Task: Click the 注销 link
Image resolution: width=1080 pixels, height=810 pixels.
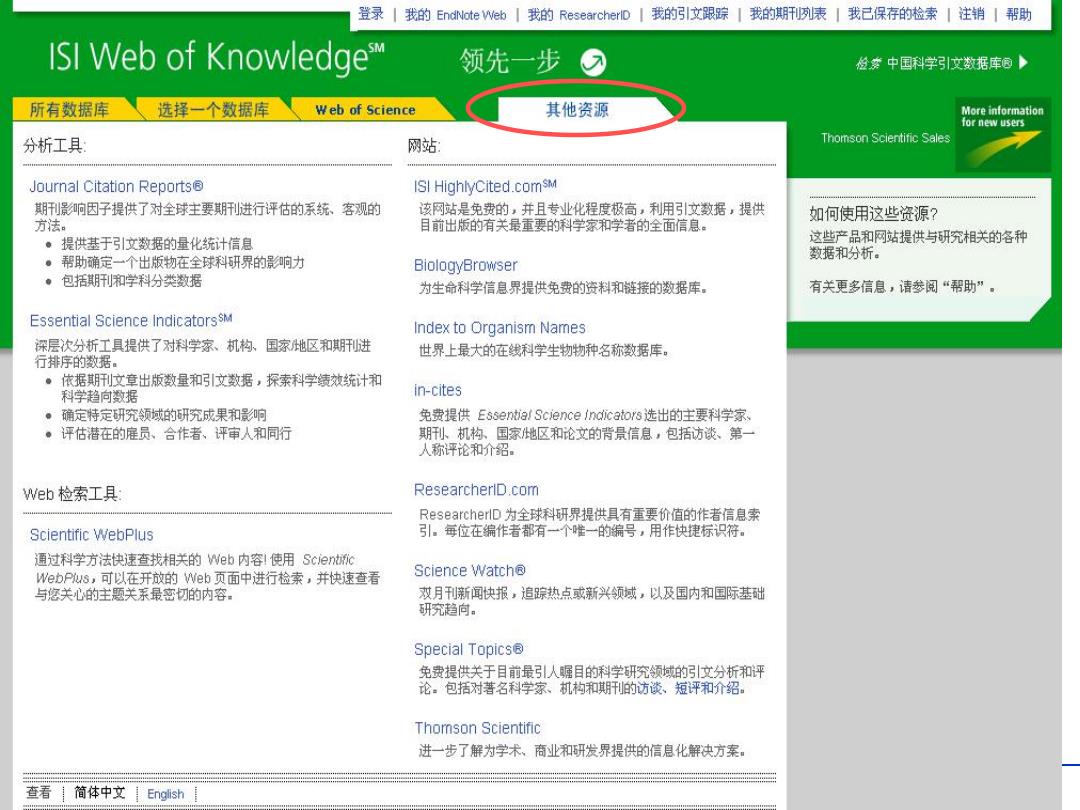Action: pos(972,14)
